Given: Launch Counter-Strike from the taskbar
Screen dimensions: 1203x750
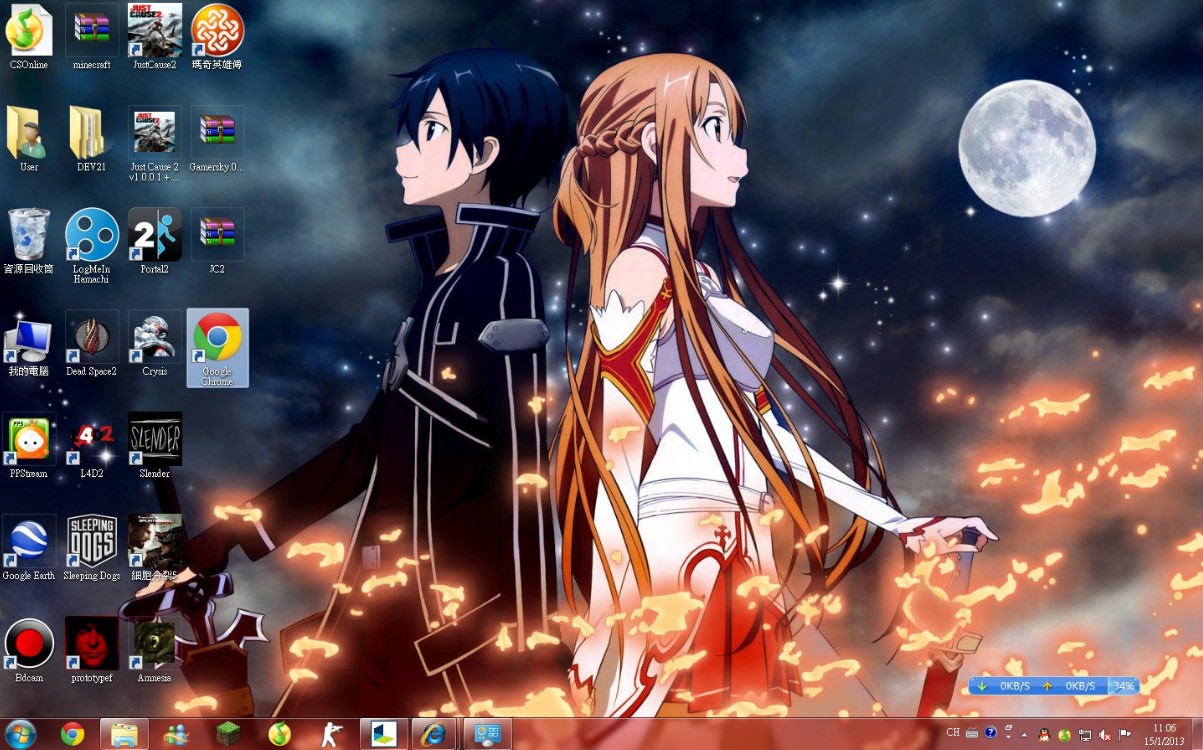Looking at the screenshot, I should 332,734.
